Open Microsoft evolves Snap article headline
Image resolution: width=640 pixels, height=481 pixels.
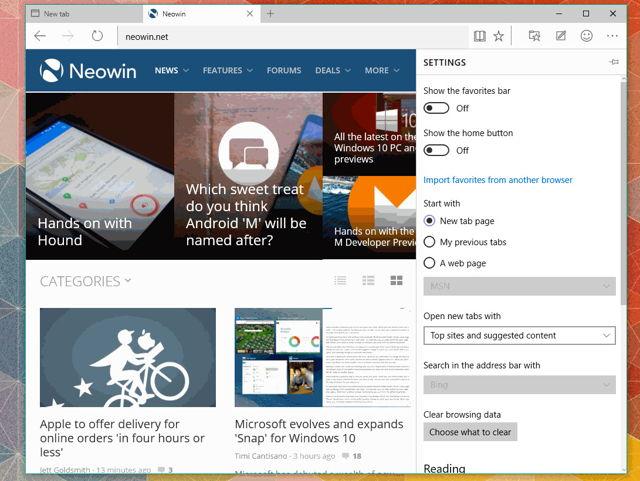(319, 431)
